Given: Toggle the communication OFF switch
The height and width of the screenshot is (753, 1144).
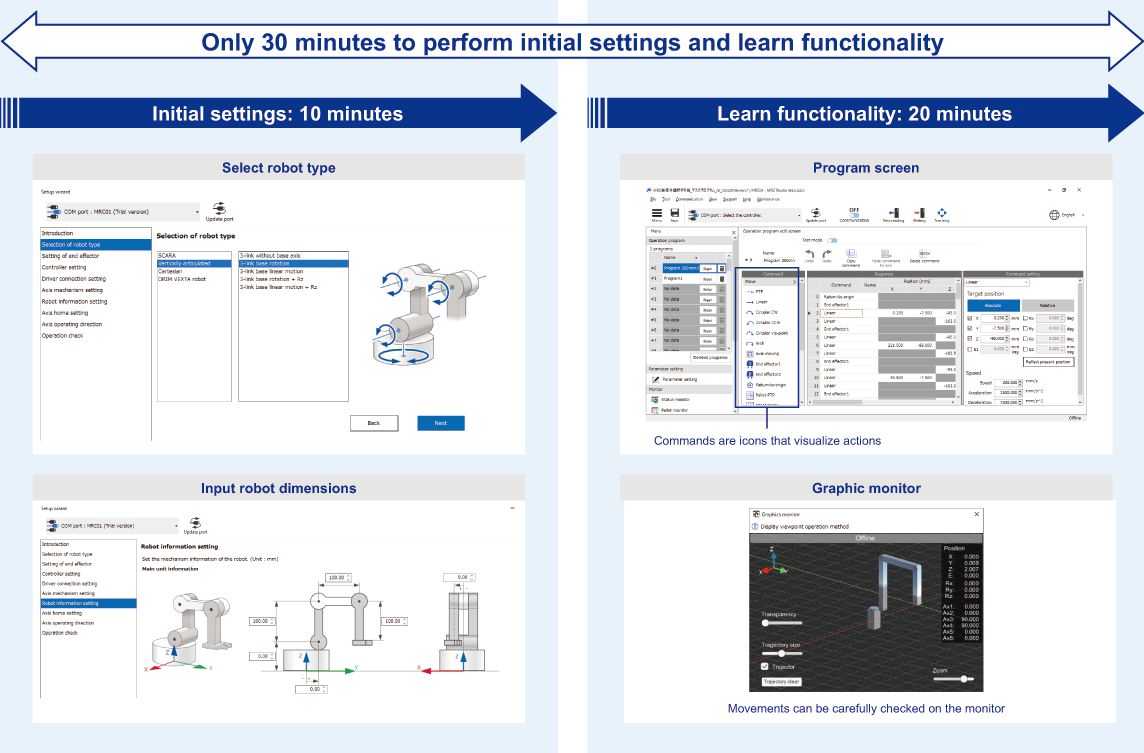Looking at the screenshot, I should [x=854, y=215].
